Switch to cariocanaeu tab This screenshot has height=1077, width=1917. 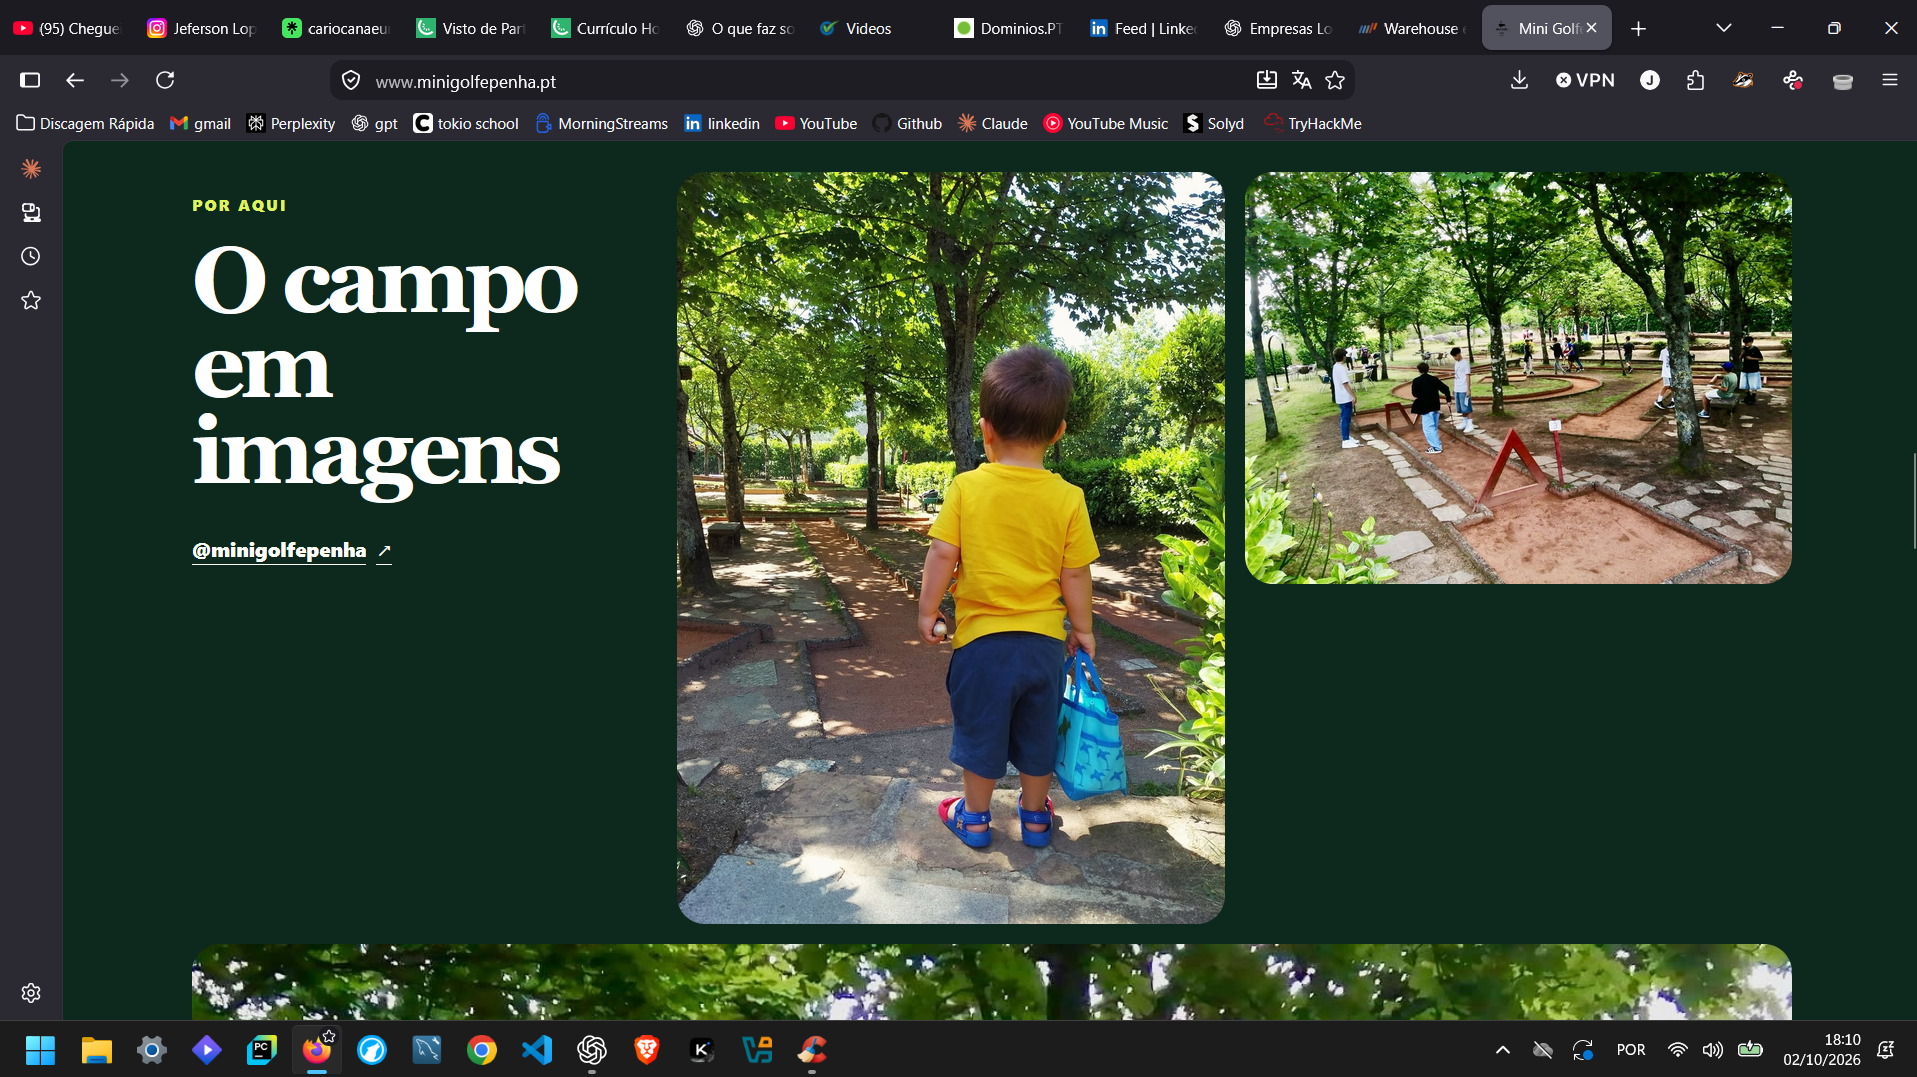337,28
